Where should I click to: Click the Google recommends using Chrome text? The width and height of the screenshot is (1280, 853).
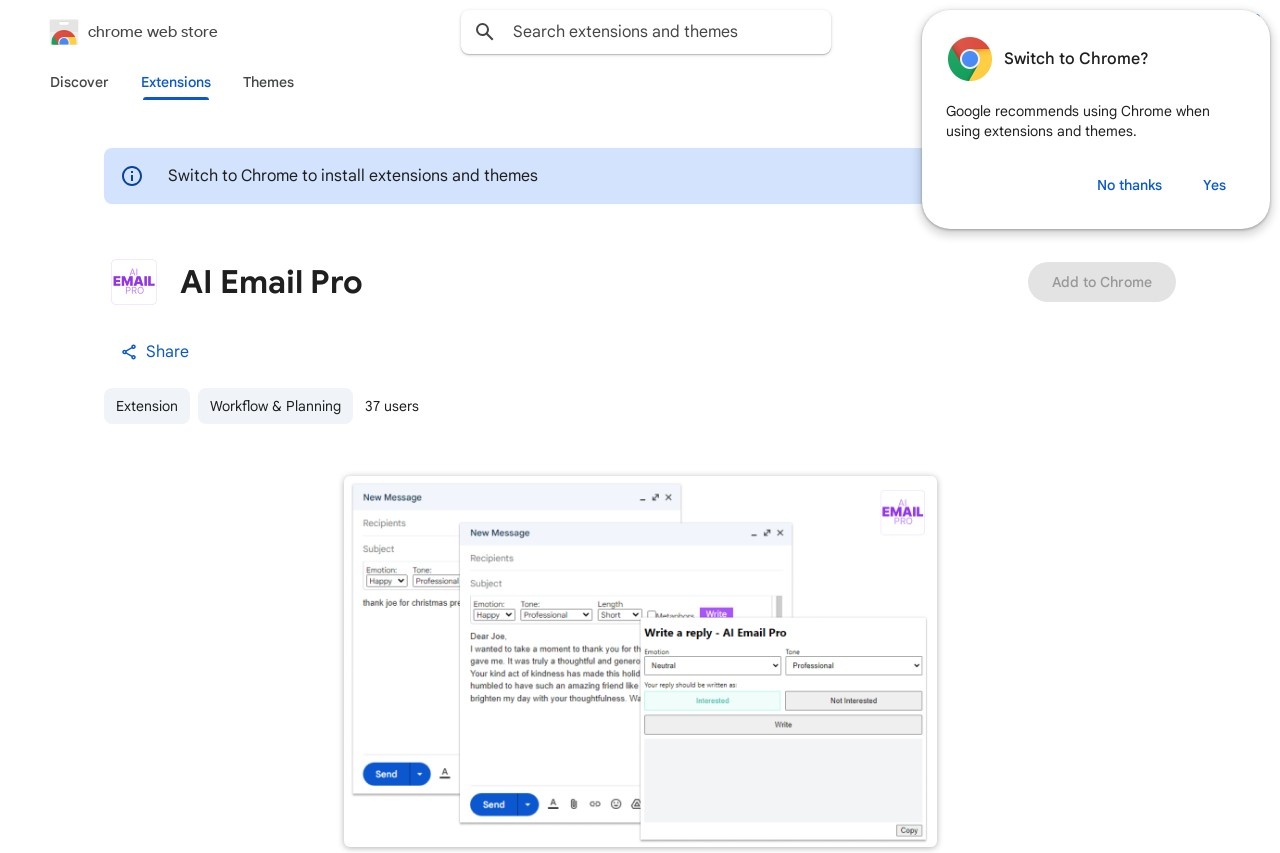[x=1078, y=121]
